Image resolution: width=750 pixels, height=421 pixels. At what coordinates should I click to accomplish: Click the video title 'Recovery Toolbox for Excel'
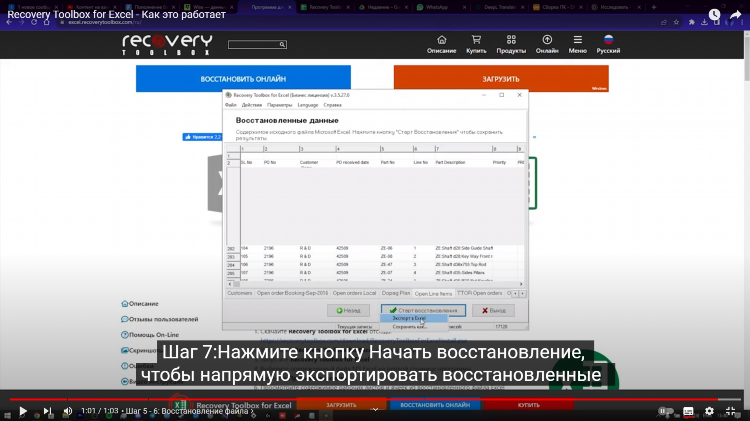click(x=116, y=14)
